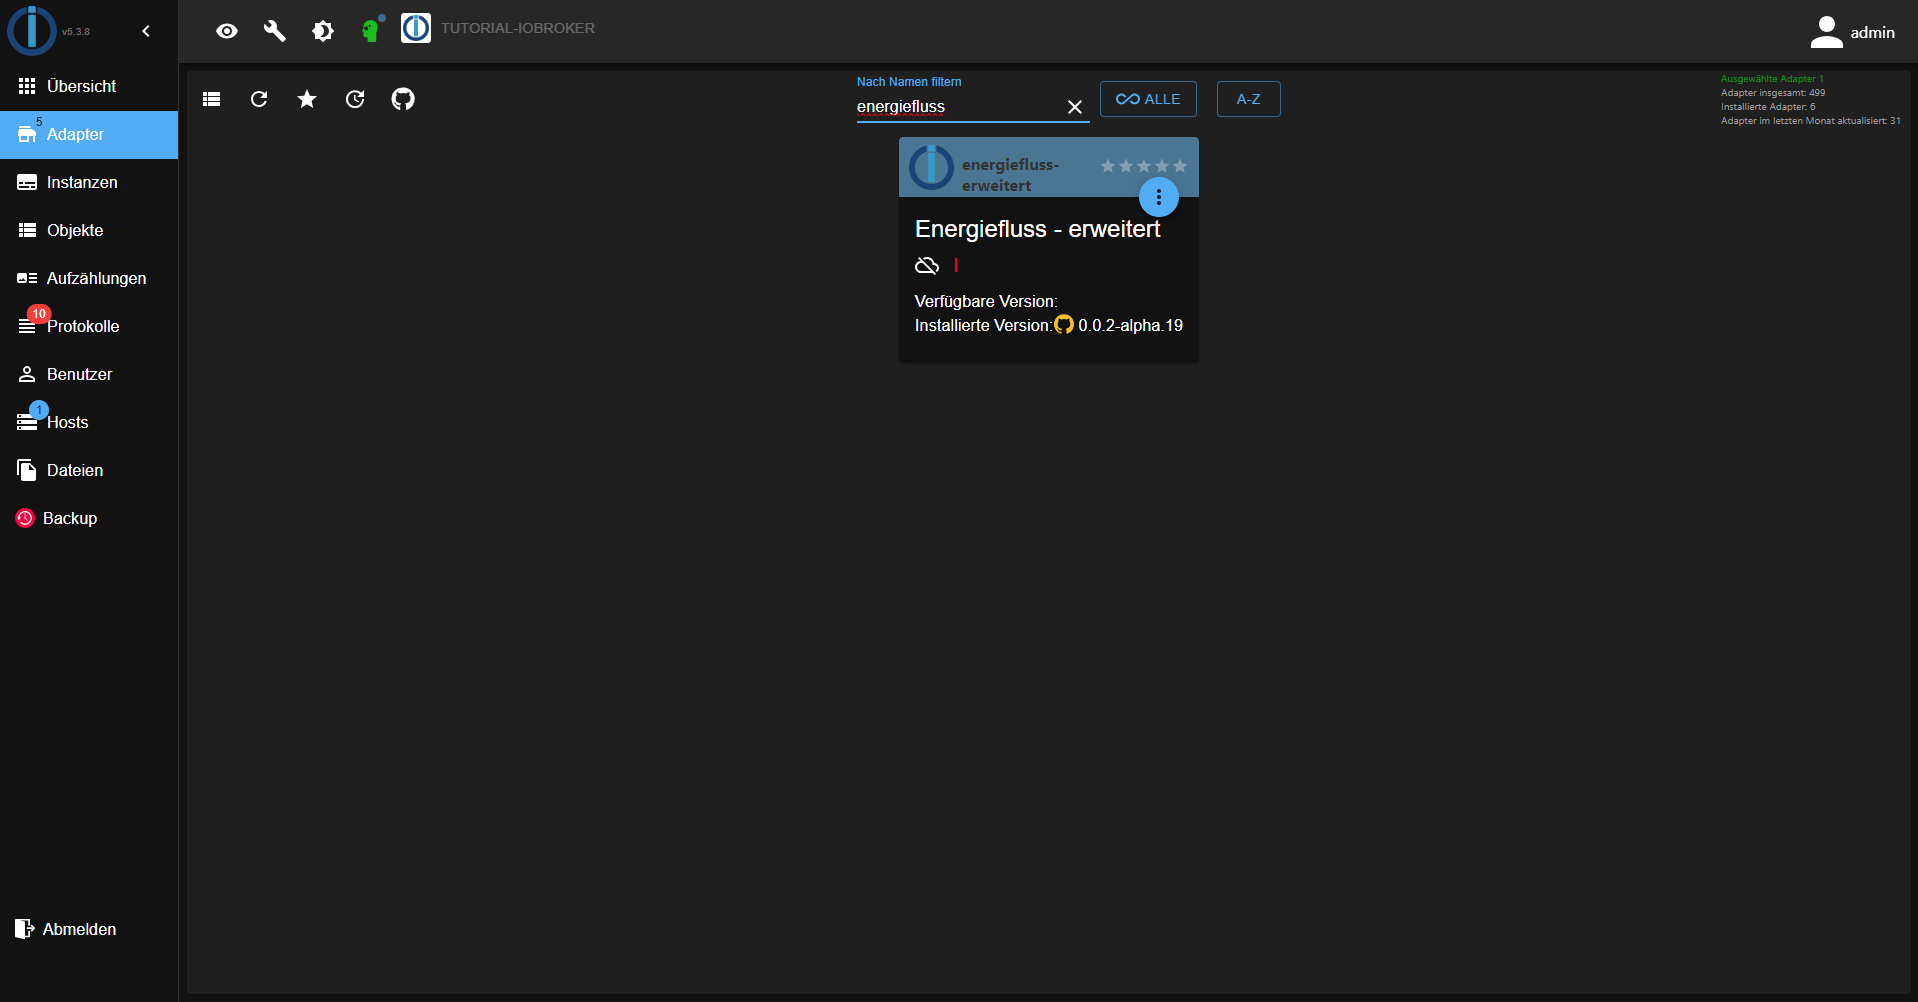Toggle light/dark theme
The image size is (1918, 1002).
click(x=323, y=31)
